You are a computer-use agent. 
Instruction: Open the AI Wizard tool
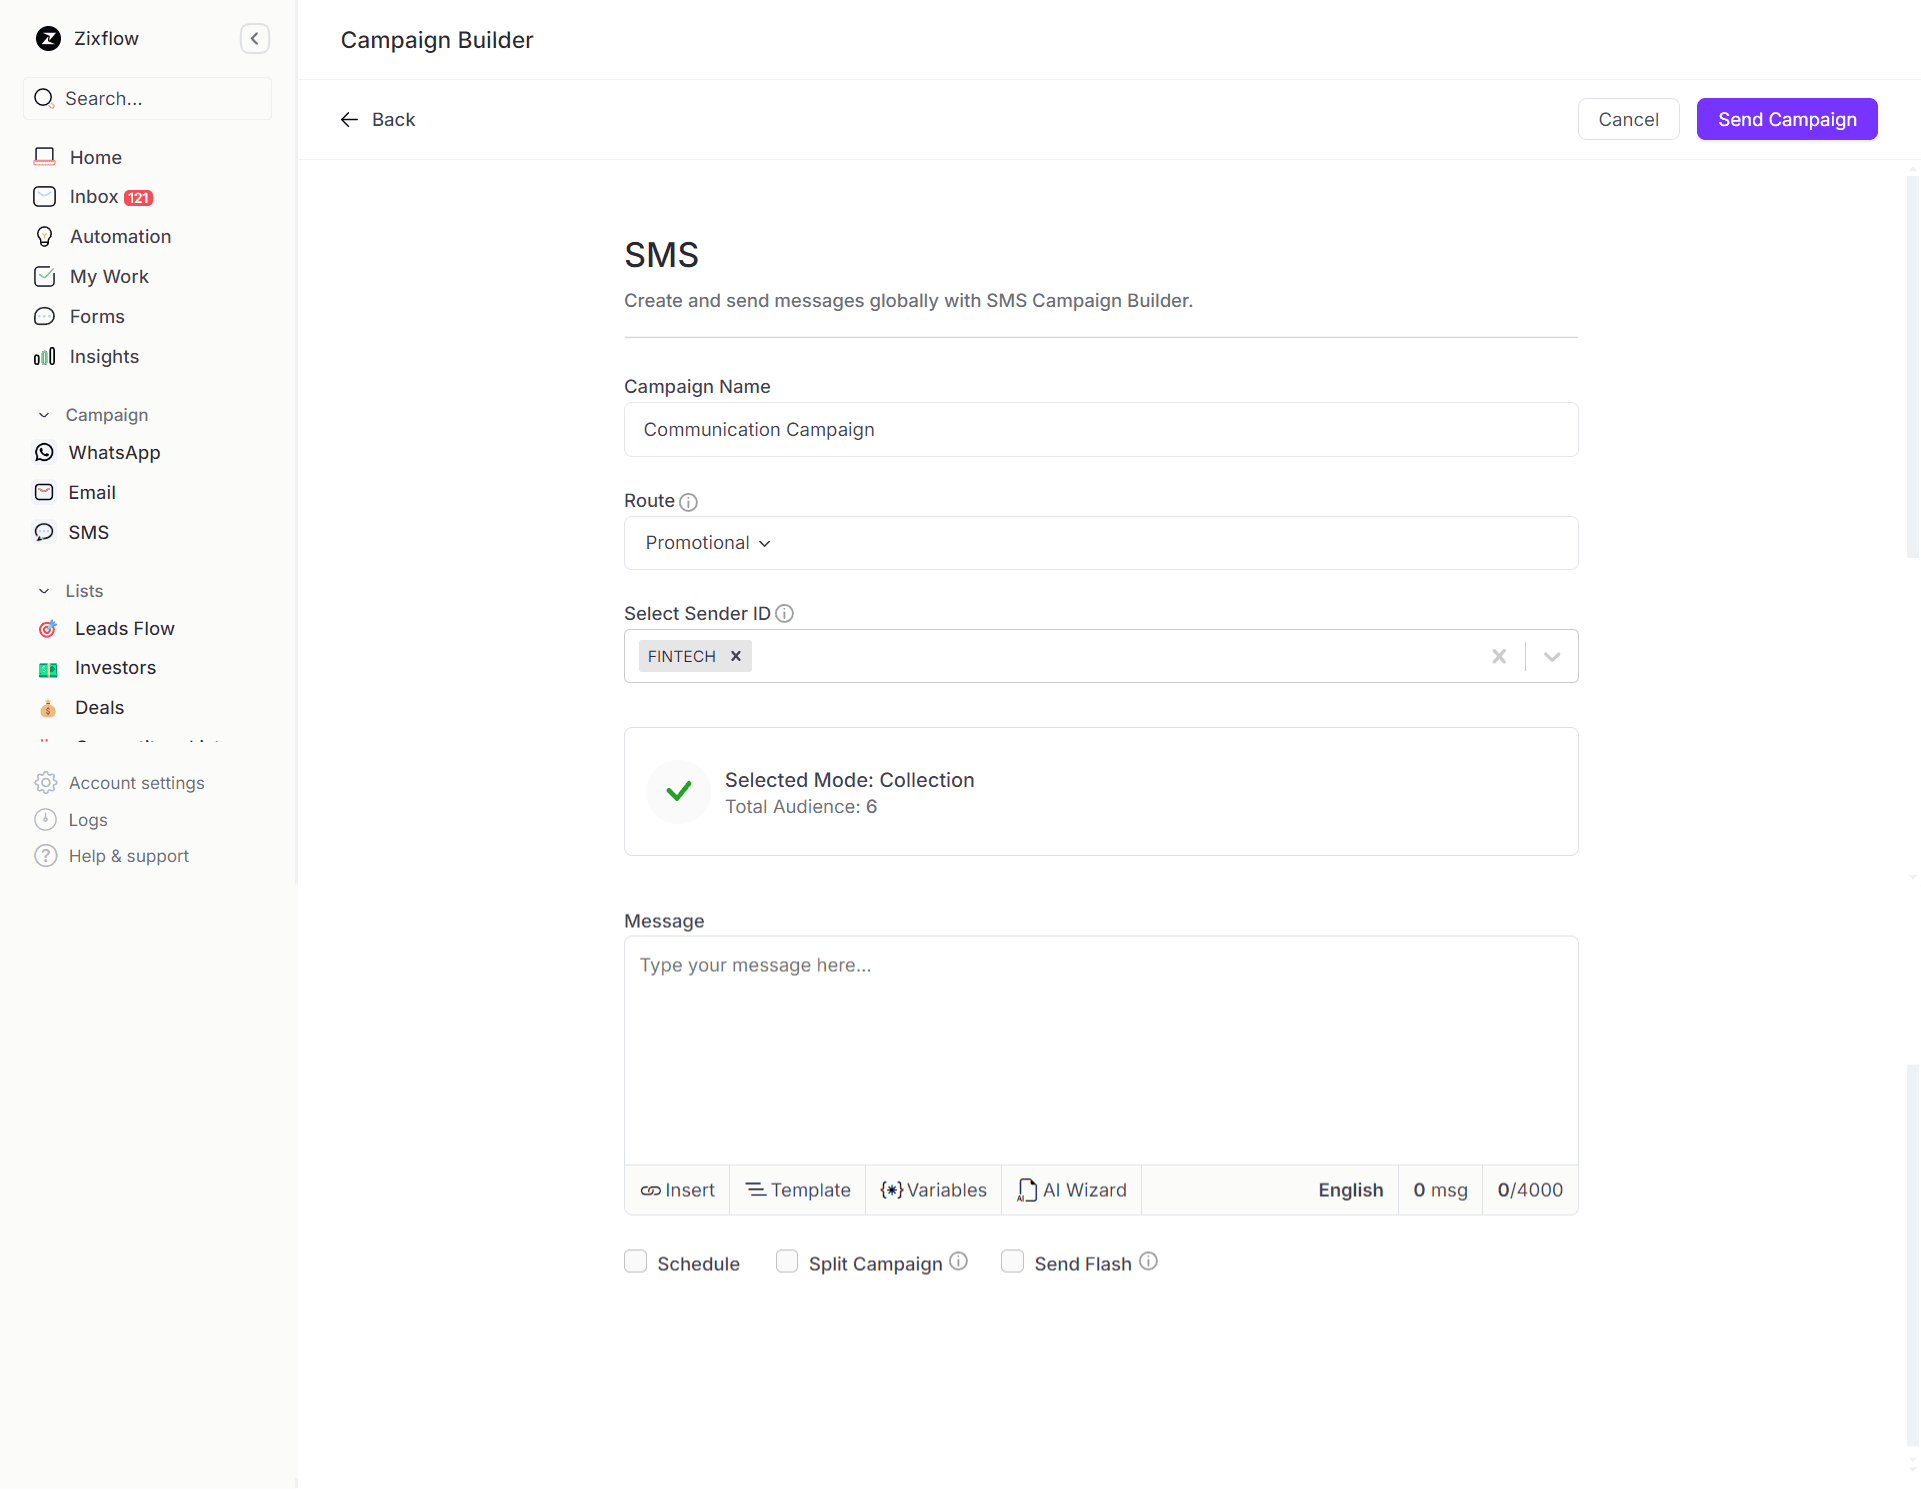point(1072,1190)
